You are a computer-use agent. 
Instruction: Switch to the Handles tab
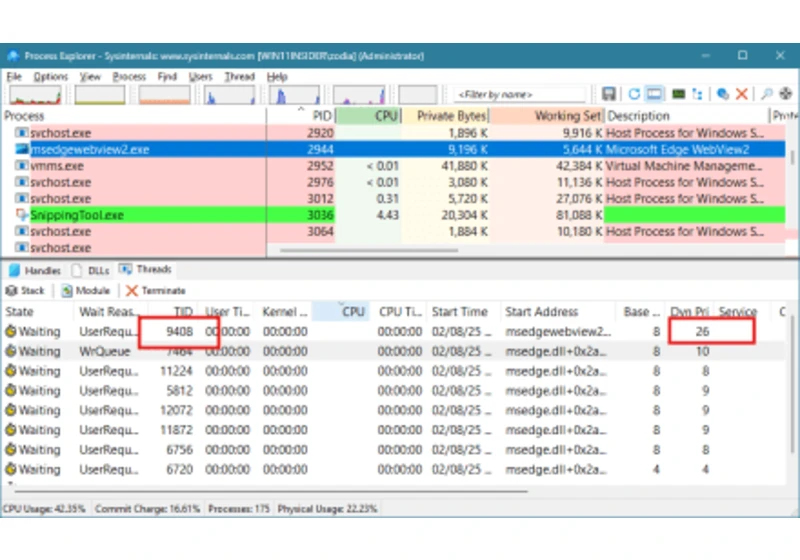point(35,270)
